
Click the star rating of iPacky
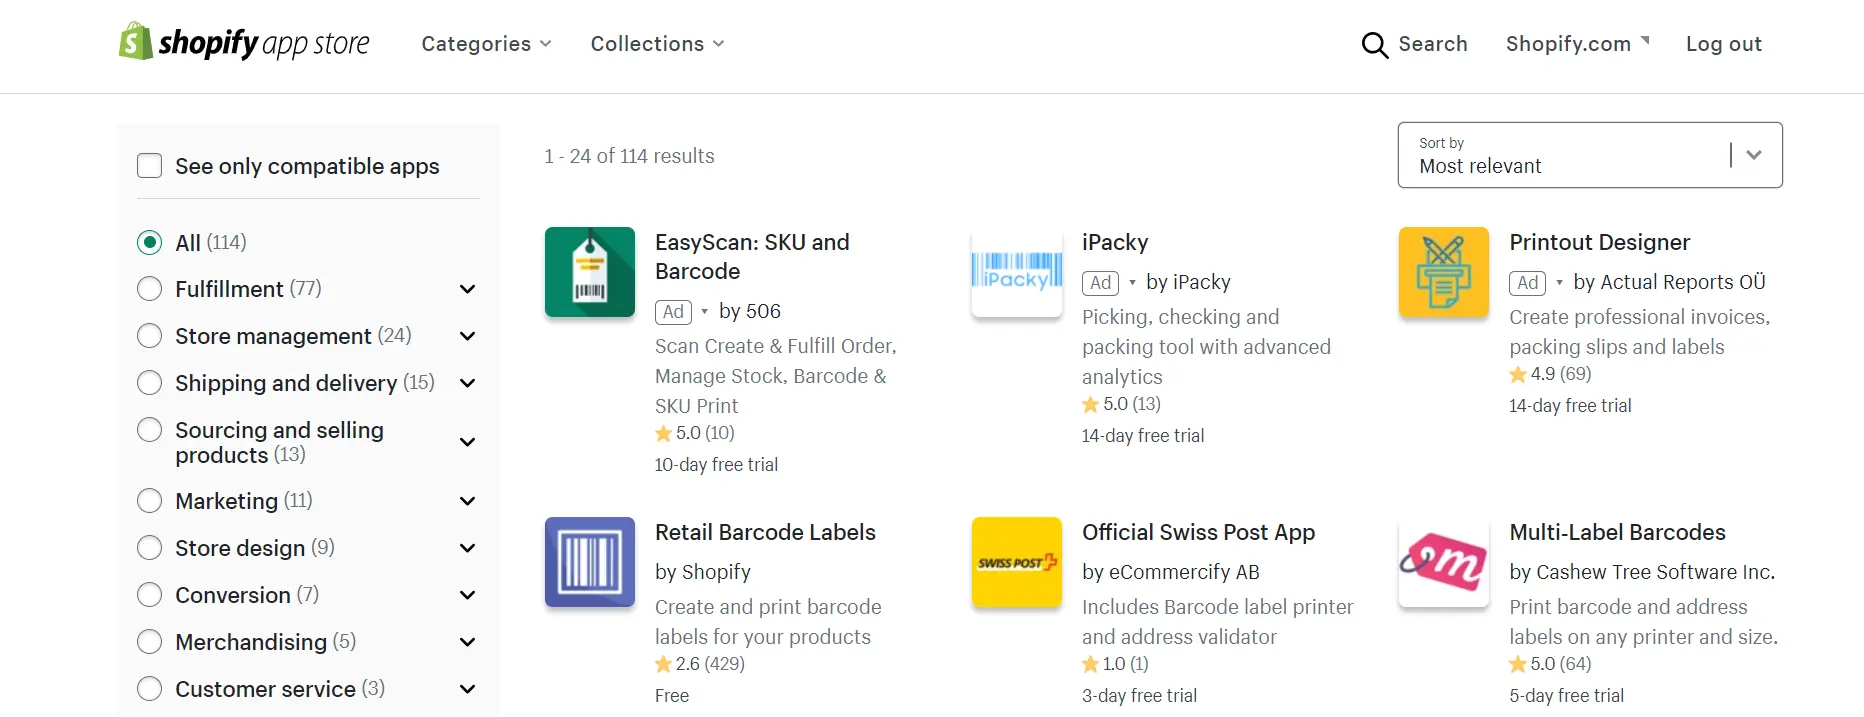[1122, 404]
